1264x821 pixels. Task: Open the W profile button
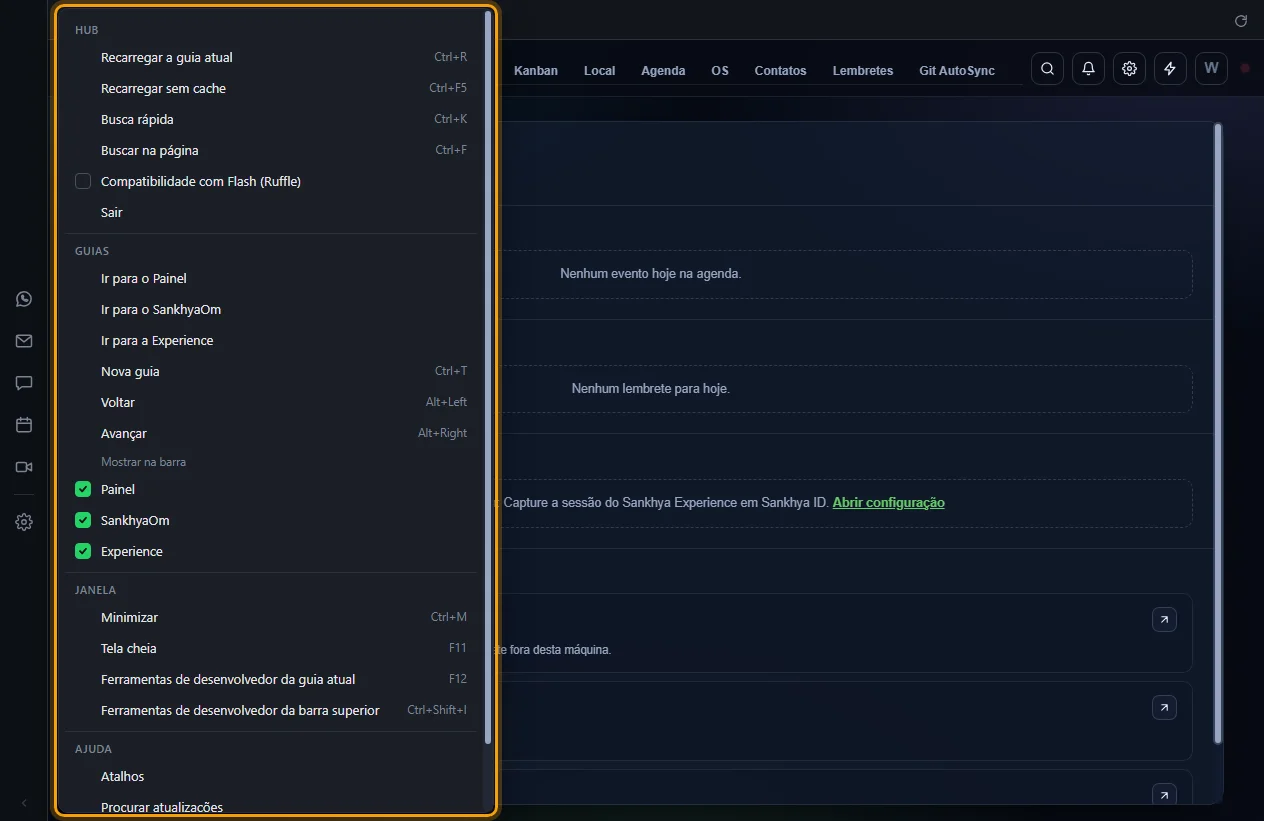click(1211, 69)
